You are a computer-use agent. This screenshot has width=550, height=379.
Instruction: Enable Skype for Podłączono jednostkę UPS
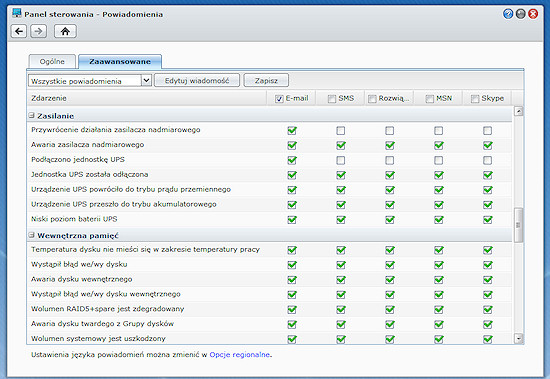coord(487,160)
